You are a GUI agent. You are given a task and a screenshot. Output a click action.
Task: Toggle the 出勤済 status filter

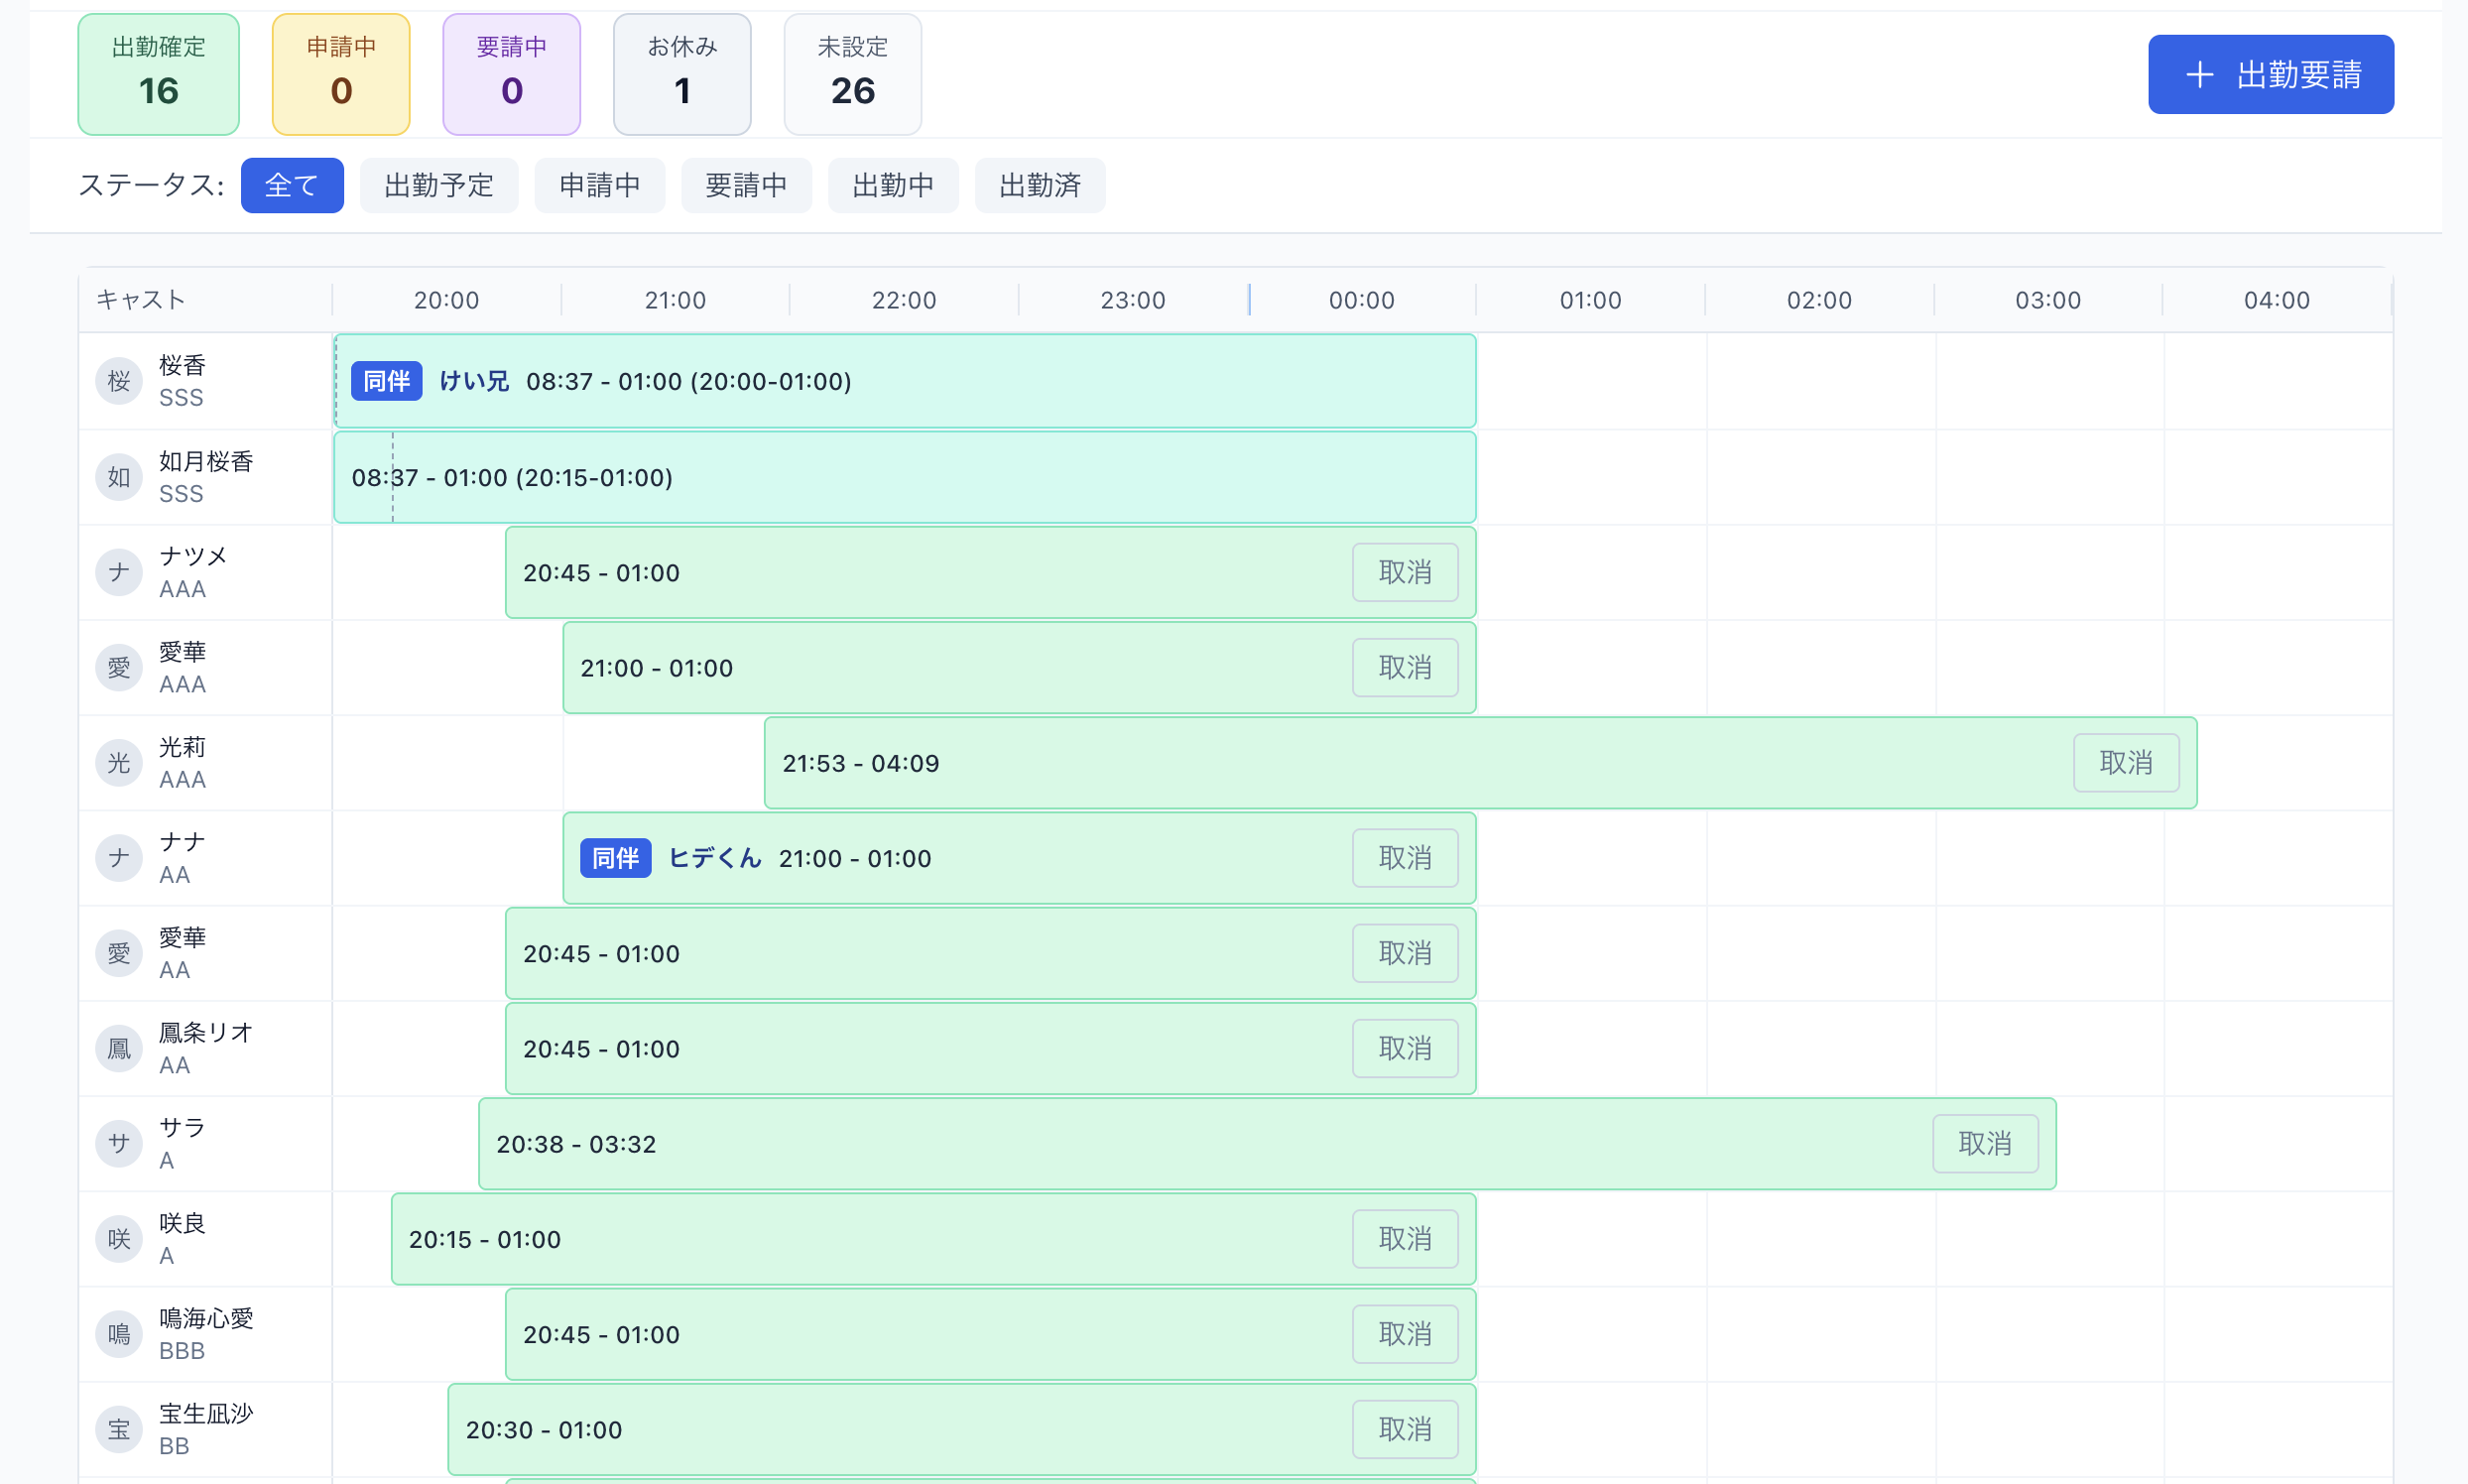tap(1040, 185)
